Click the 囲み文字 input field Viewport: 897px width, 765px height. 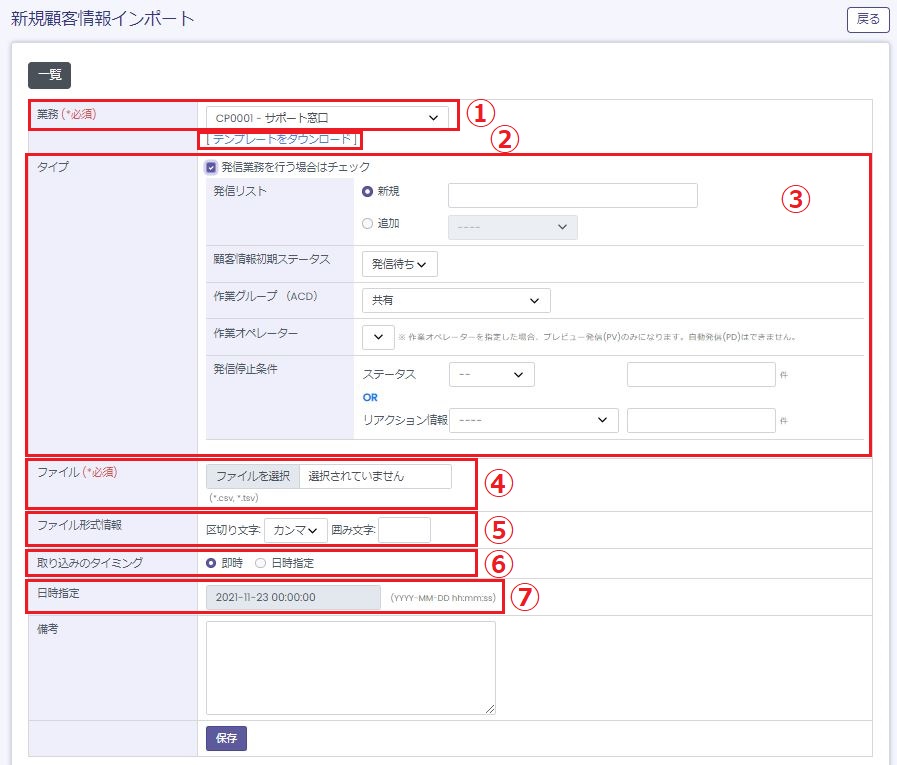click(404, 530)
